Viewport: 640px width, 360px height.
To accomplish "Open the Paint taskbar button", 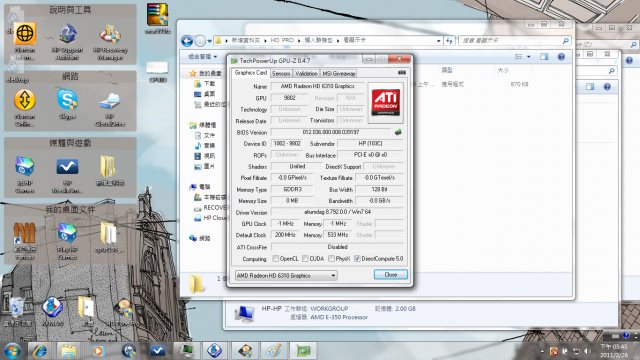I will coord(273,351).
